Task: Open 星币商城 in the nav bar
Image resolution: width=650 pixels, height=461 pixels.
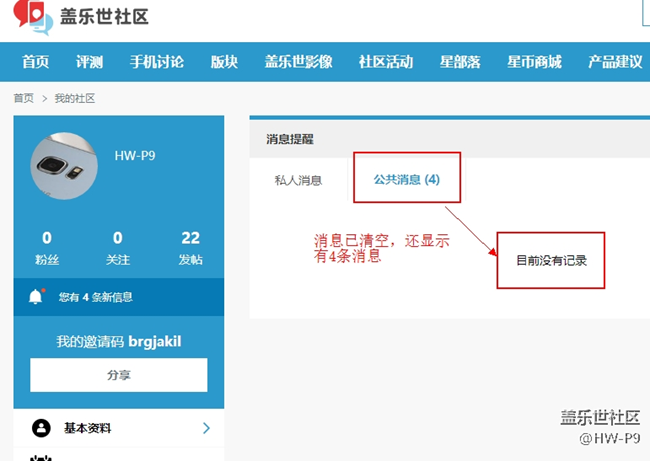Action: click(534, 62)
